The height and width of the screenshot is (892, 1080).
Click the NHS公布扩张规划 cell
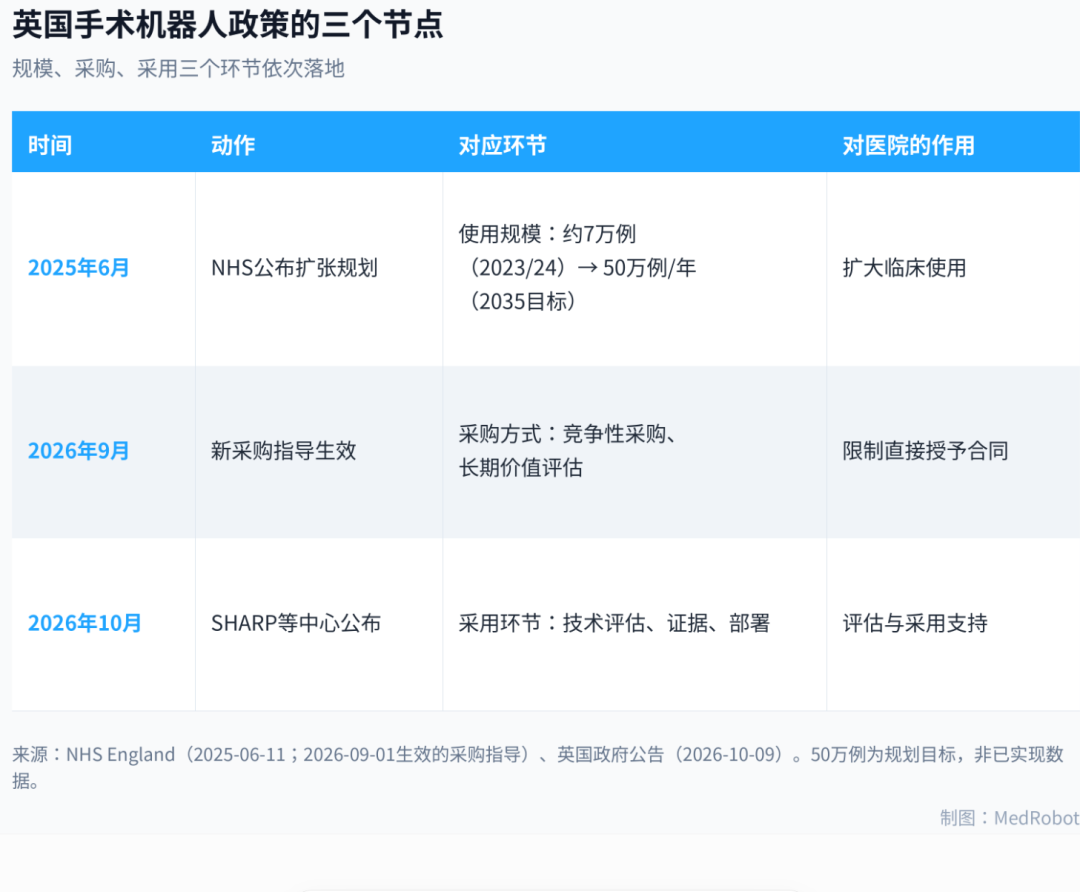coord(294,268)
